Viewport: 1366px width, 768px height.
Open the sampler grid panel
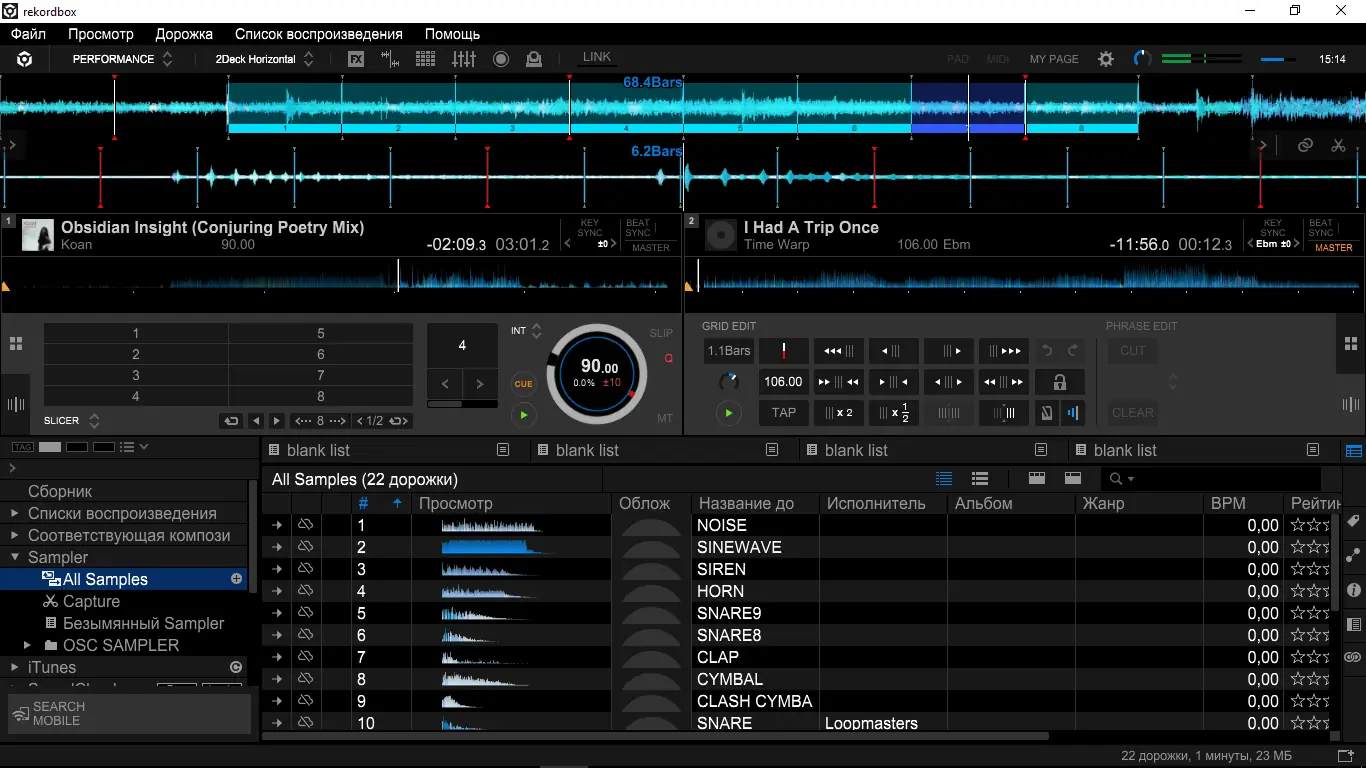[x=425, y=59]
